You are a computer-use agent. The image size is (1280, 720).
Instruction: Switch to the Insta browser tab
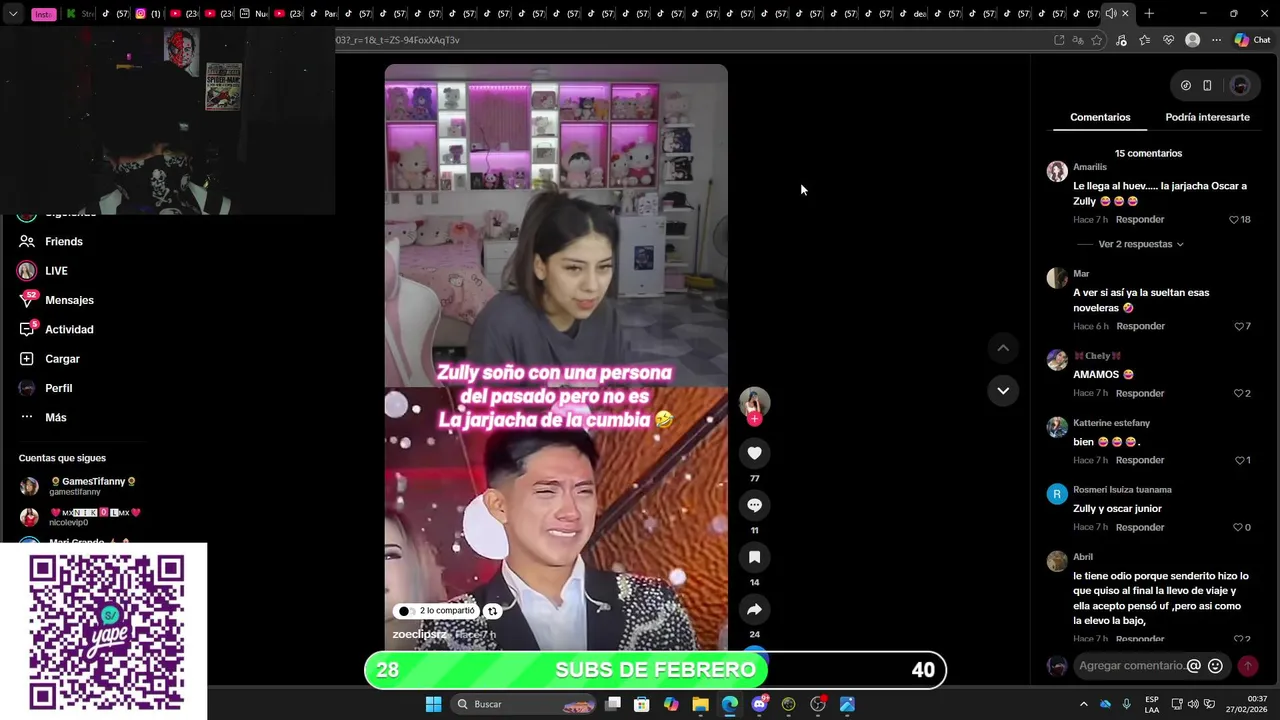(x=44, y=14)
